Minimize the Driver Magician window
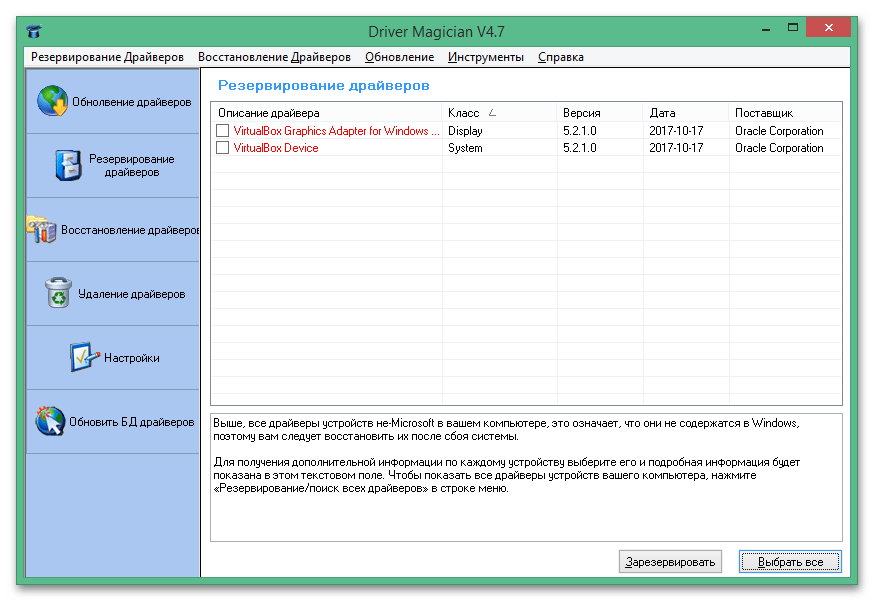The width and height of the screenshot is (874, 601). 766,28
